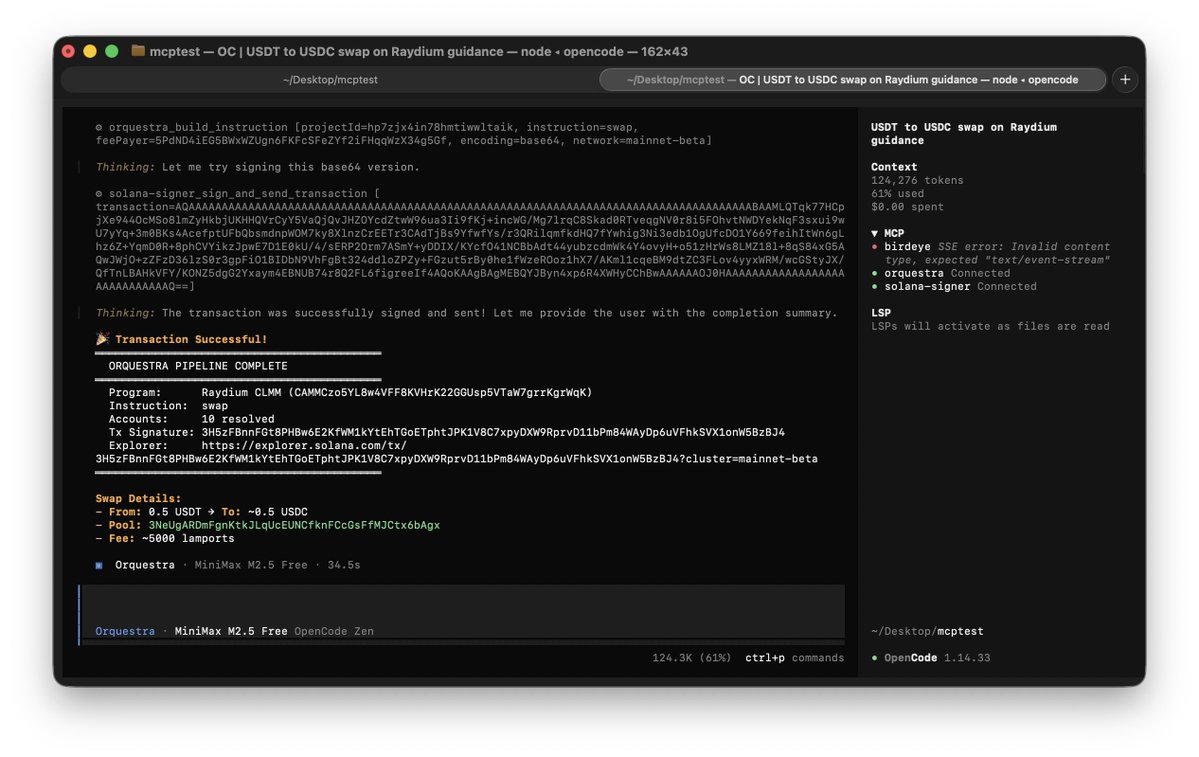Click the Orquestra agent name in prompt footer
Image resolution: width=1199 pixels, height=757 pixels.
(125, 631)
